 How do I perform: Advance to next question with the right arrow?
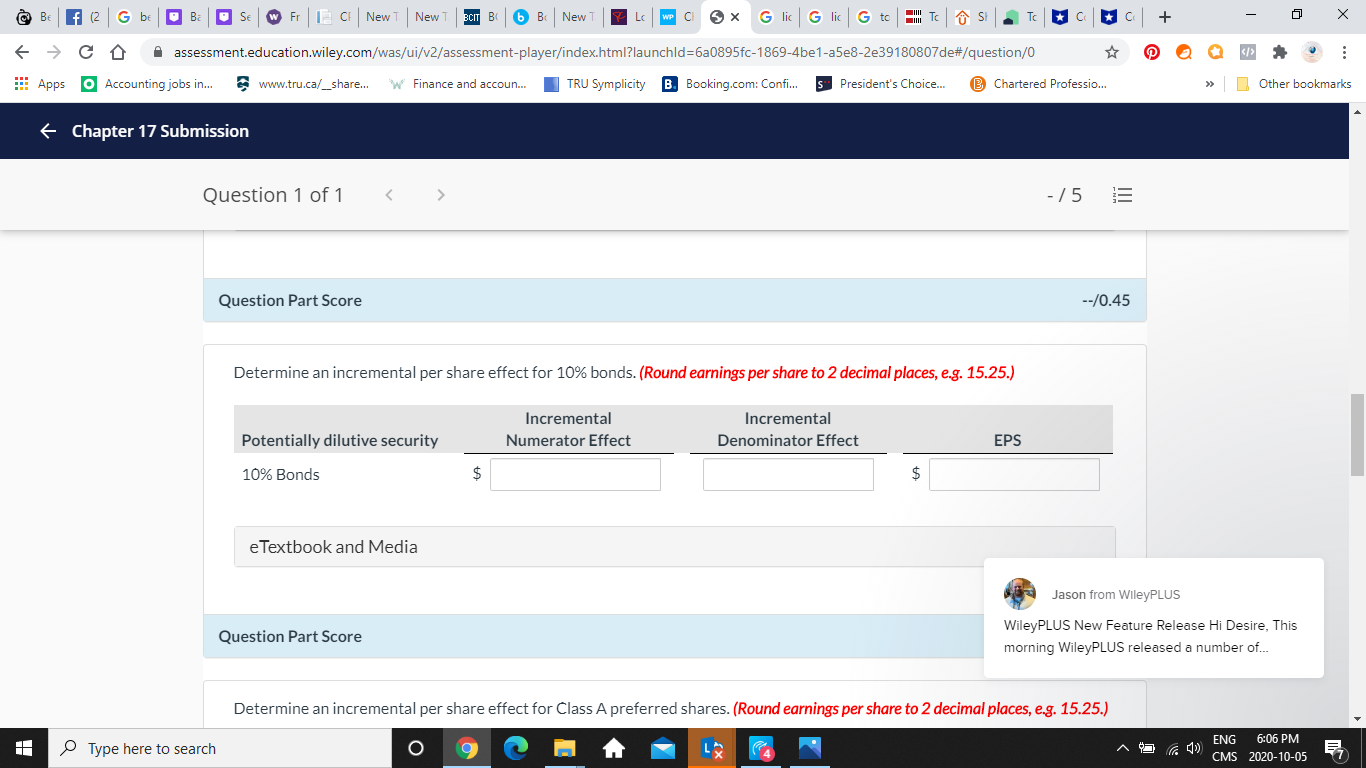click(440, 195)
